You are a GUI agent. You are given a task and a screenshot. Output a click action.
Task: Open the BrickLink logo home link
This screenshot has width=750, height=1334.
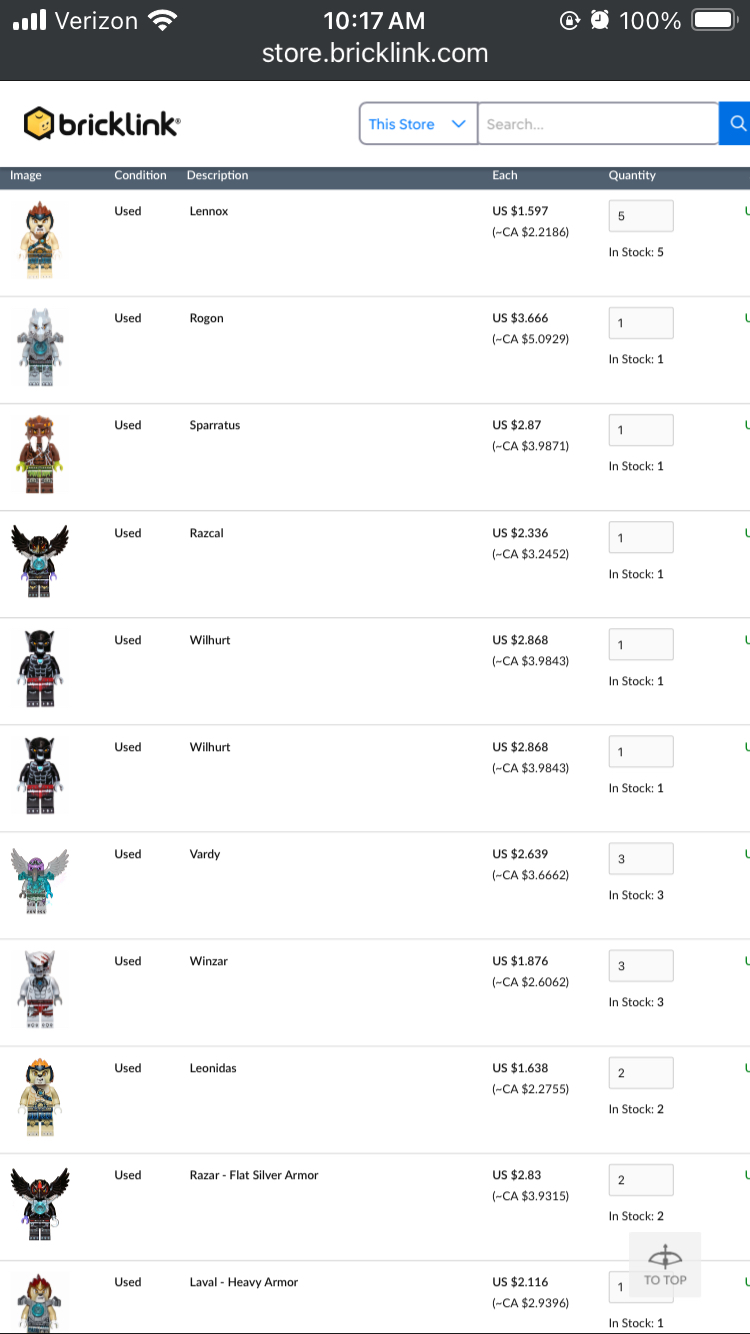[102, 124]
